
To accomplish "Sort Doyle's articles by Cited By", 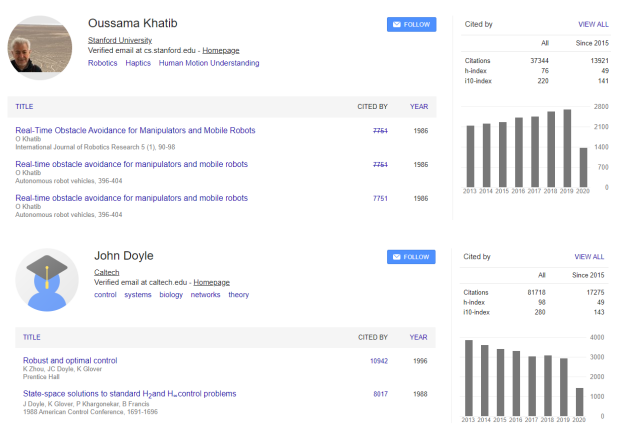I will 372,338.
